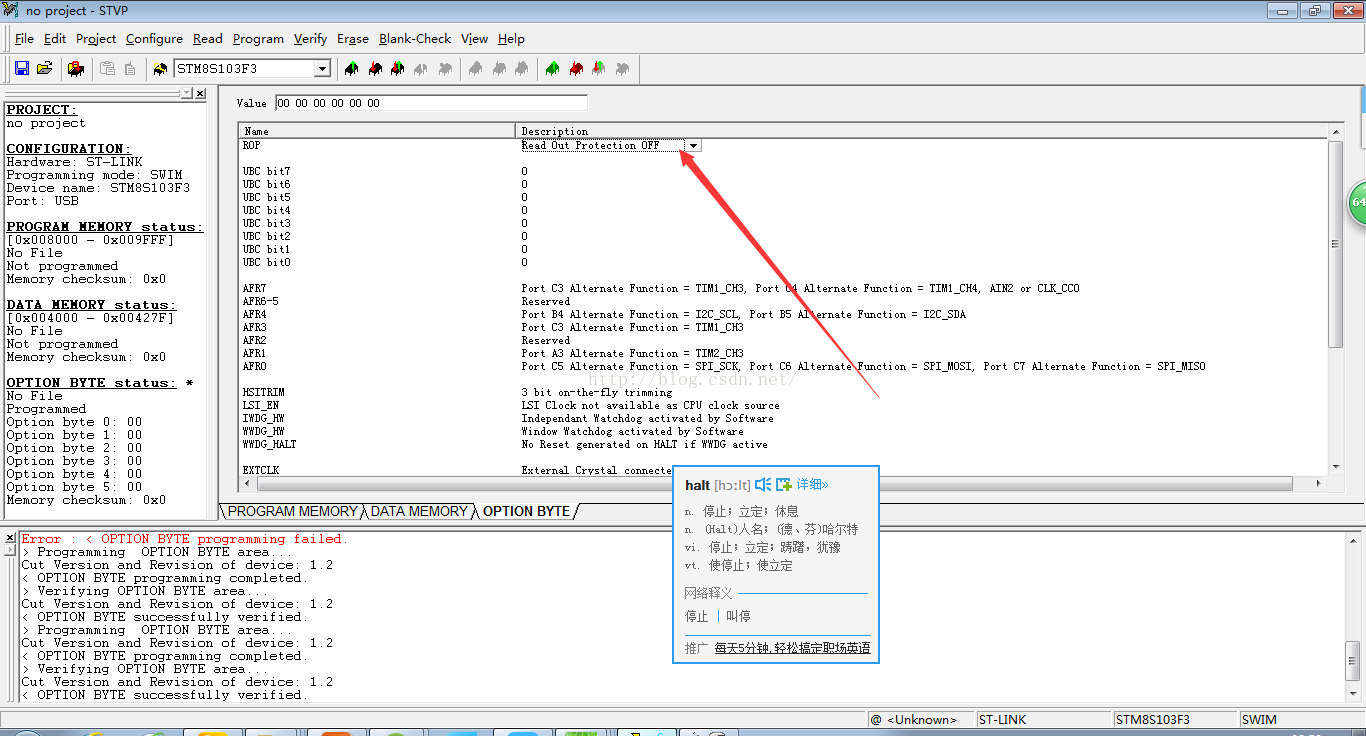Expand the Read Out Protection OFF dropdown
Screen dimensions: 1366x736
click(x=693, y=145)
